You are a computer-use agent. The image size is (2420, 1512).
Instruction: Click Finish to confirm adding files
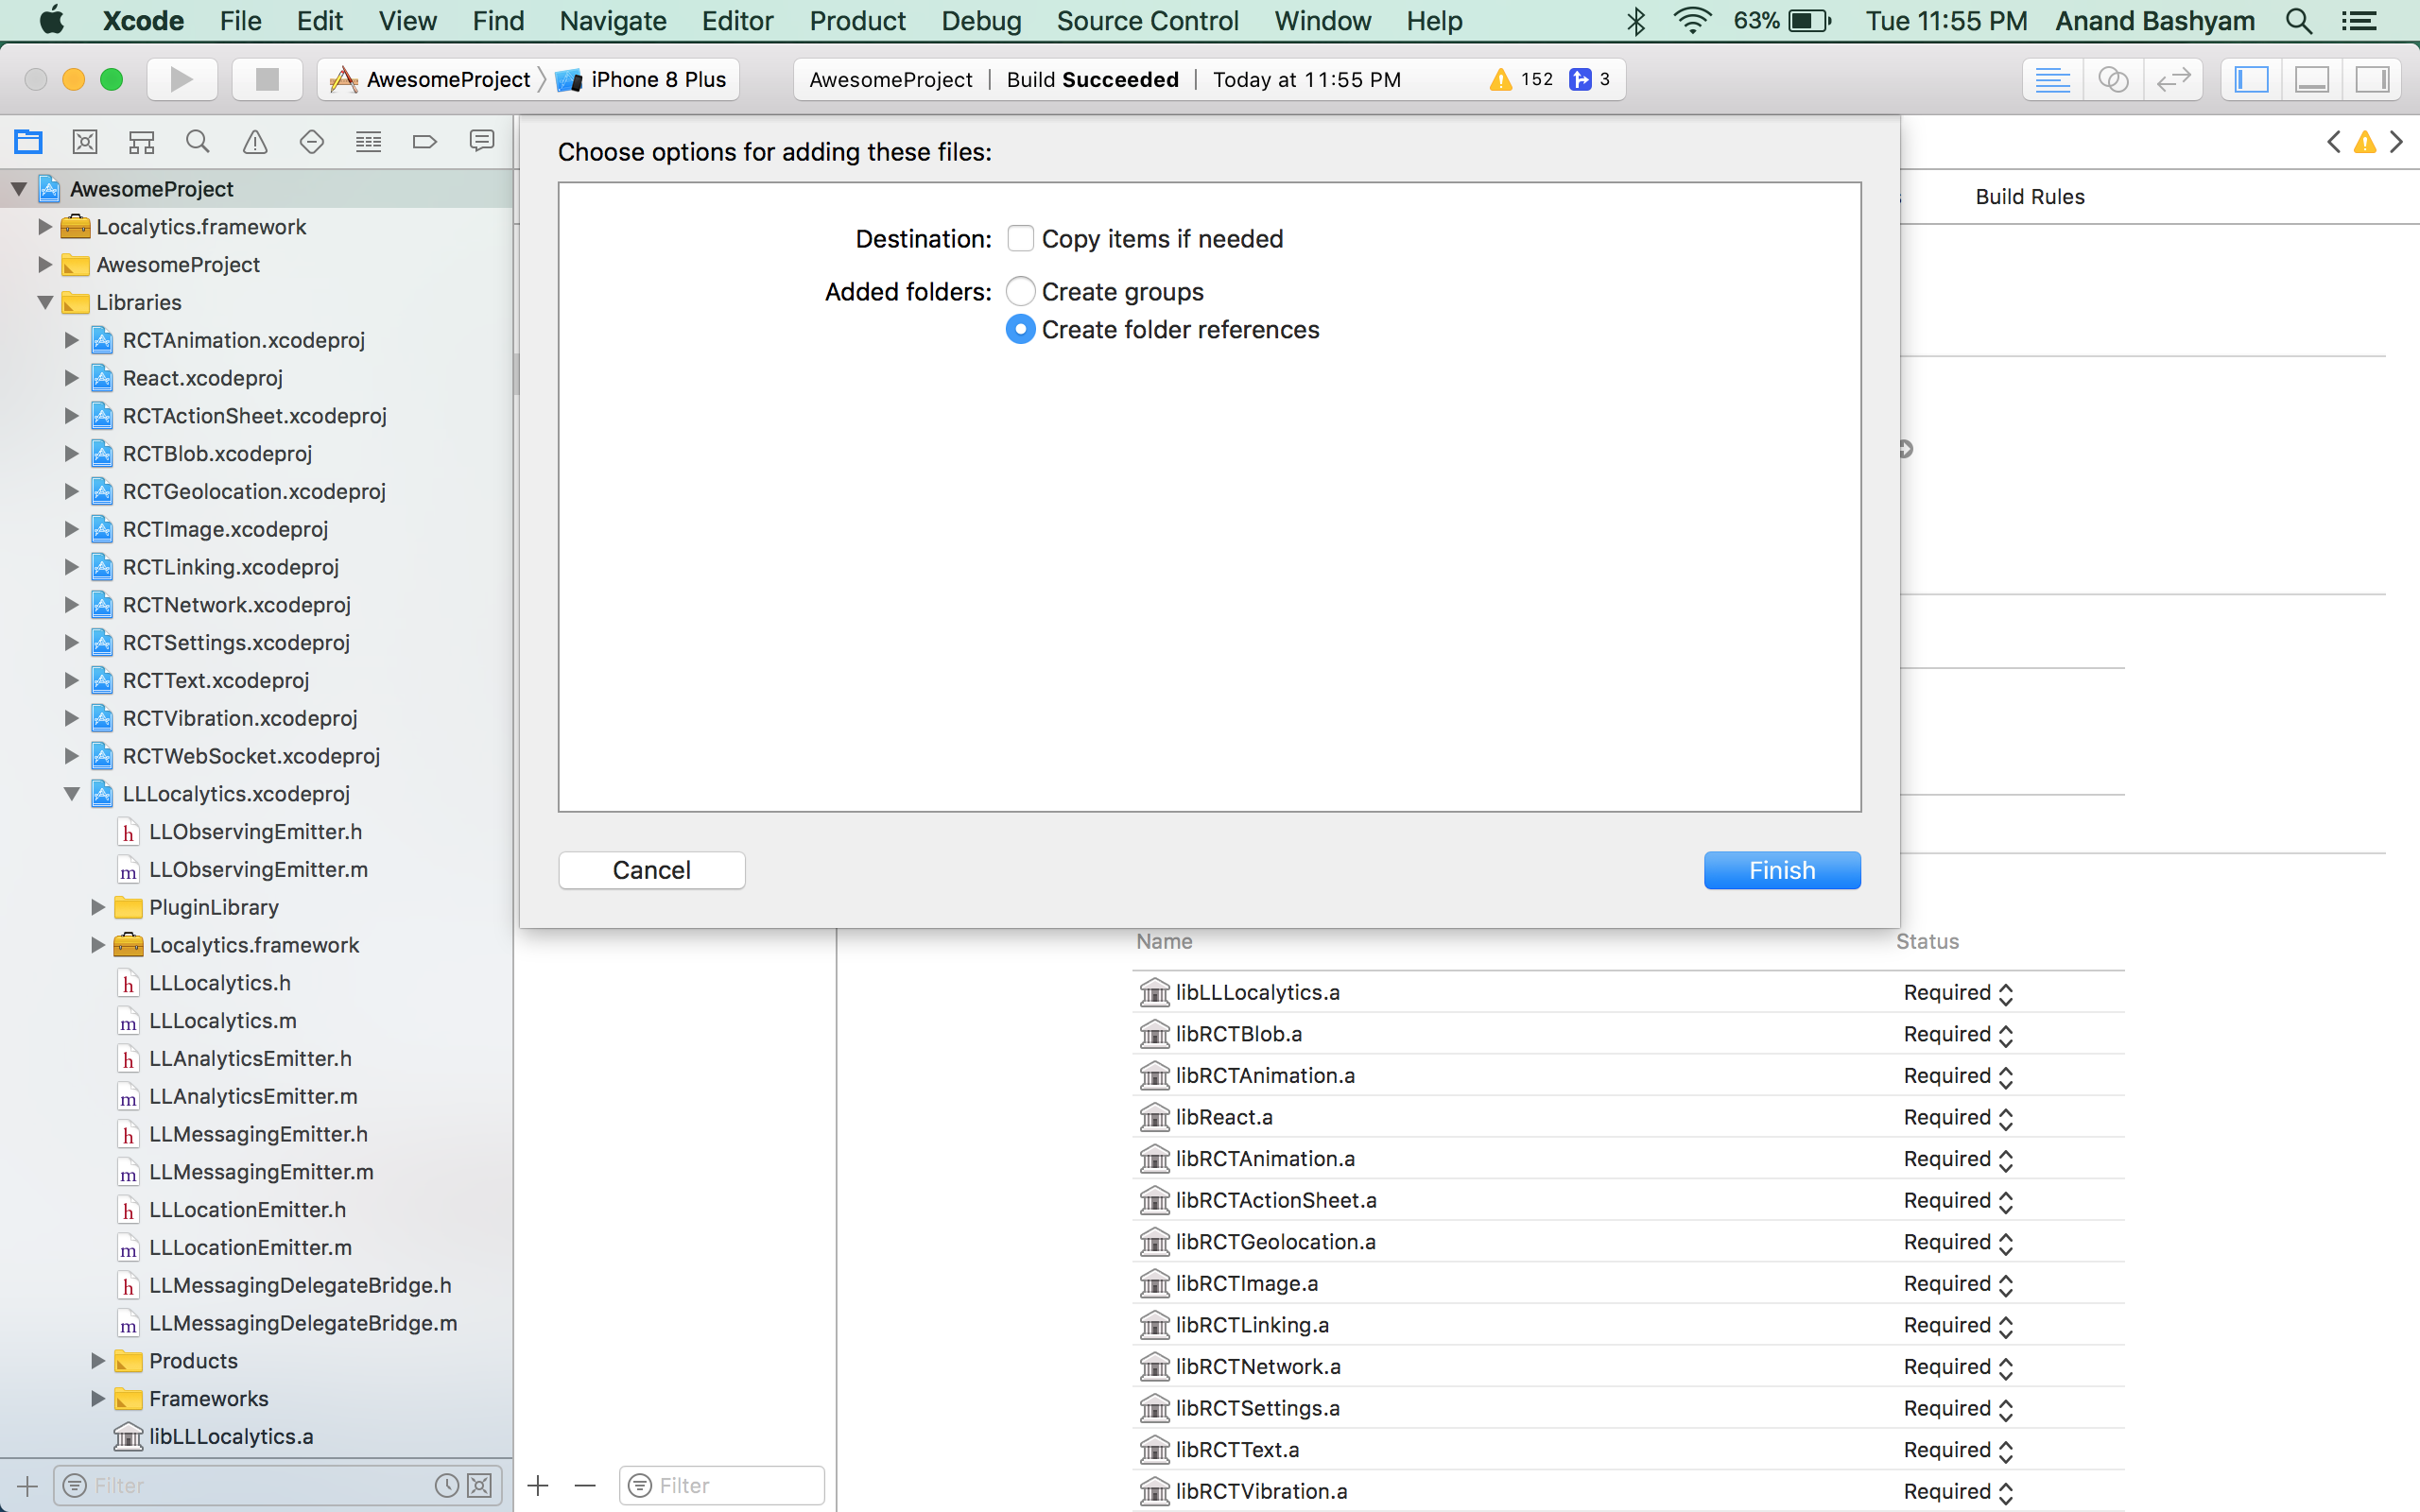[x=1781, y=868]
